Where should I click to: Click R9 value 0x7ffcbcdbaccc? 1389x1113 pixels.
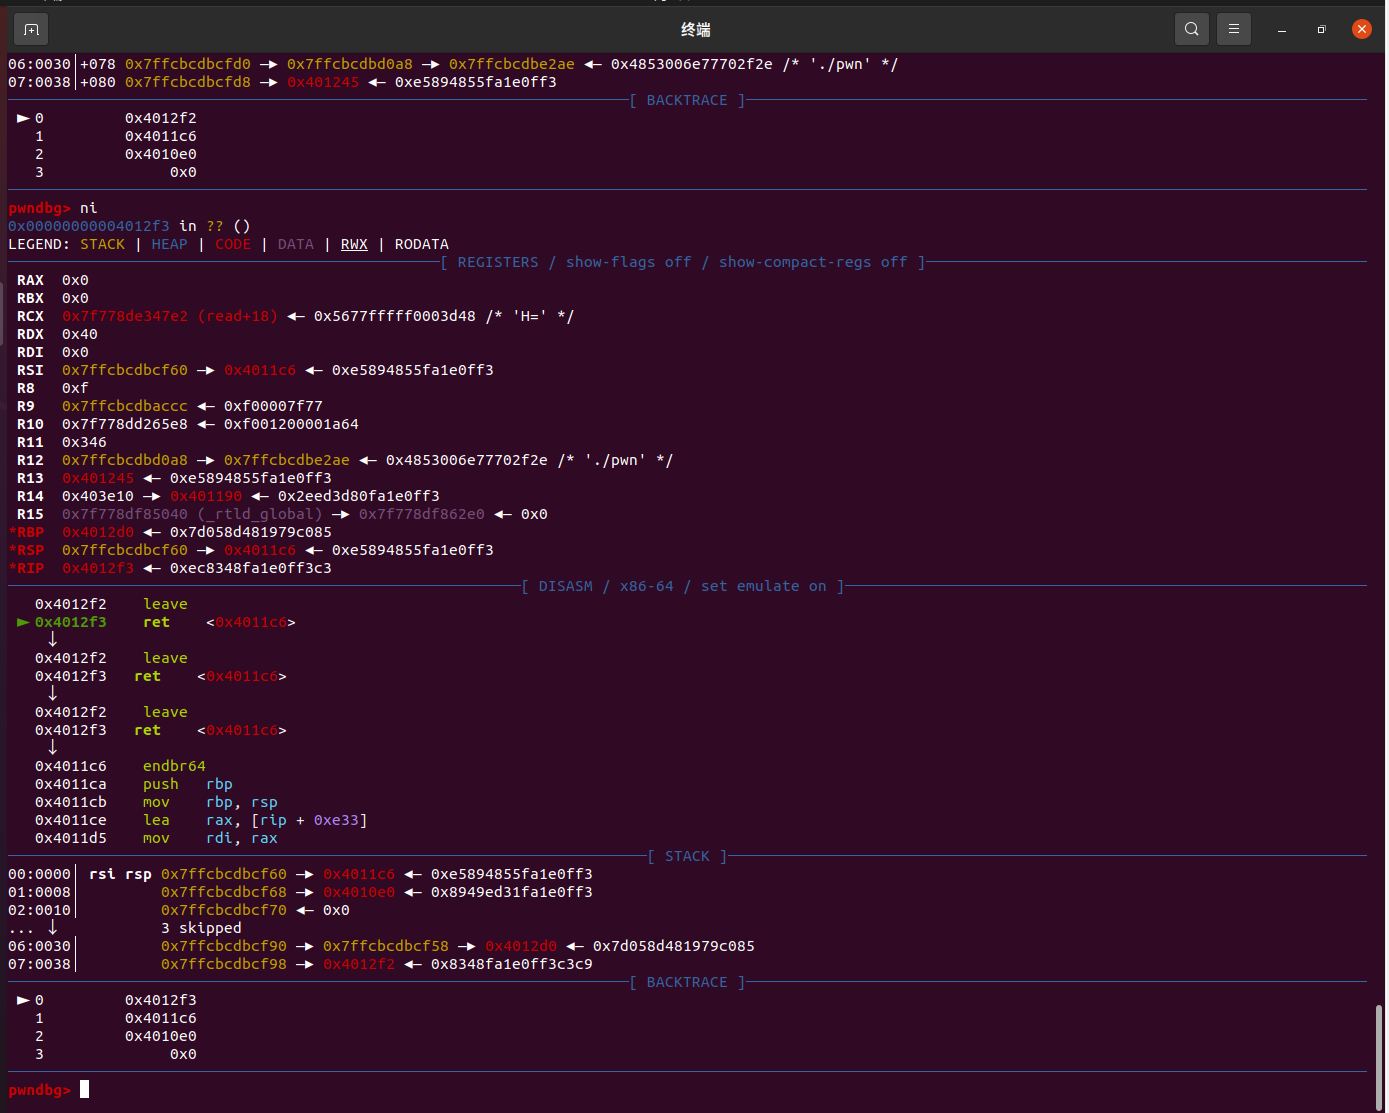point(125,406)
